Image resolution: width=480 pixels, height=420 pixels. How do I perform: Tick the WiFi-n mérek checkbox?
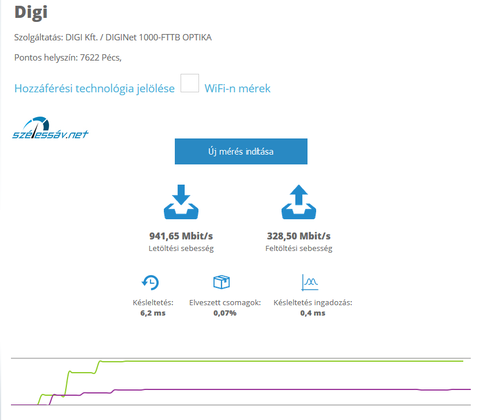190,83
